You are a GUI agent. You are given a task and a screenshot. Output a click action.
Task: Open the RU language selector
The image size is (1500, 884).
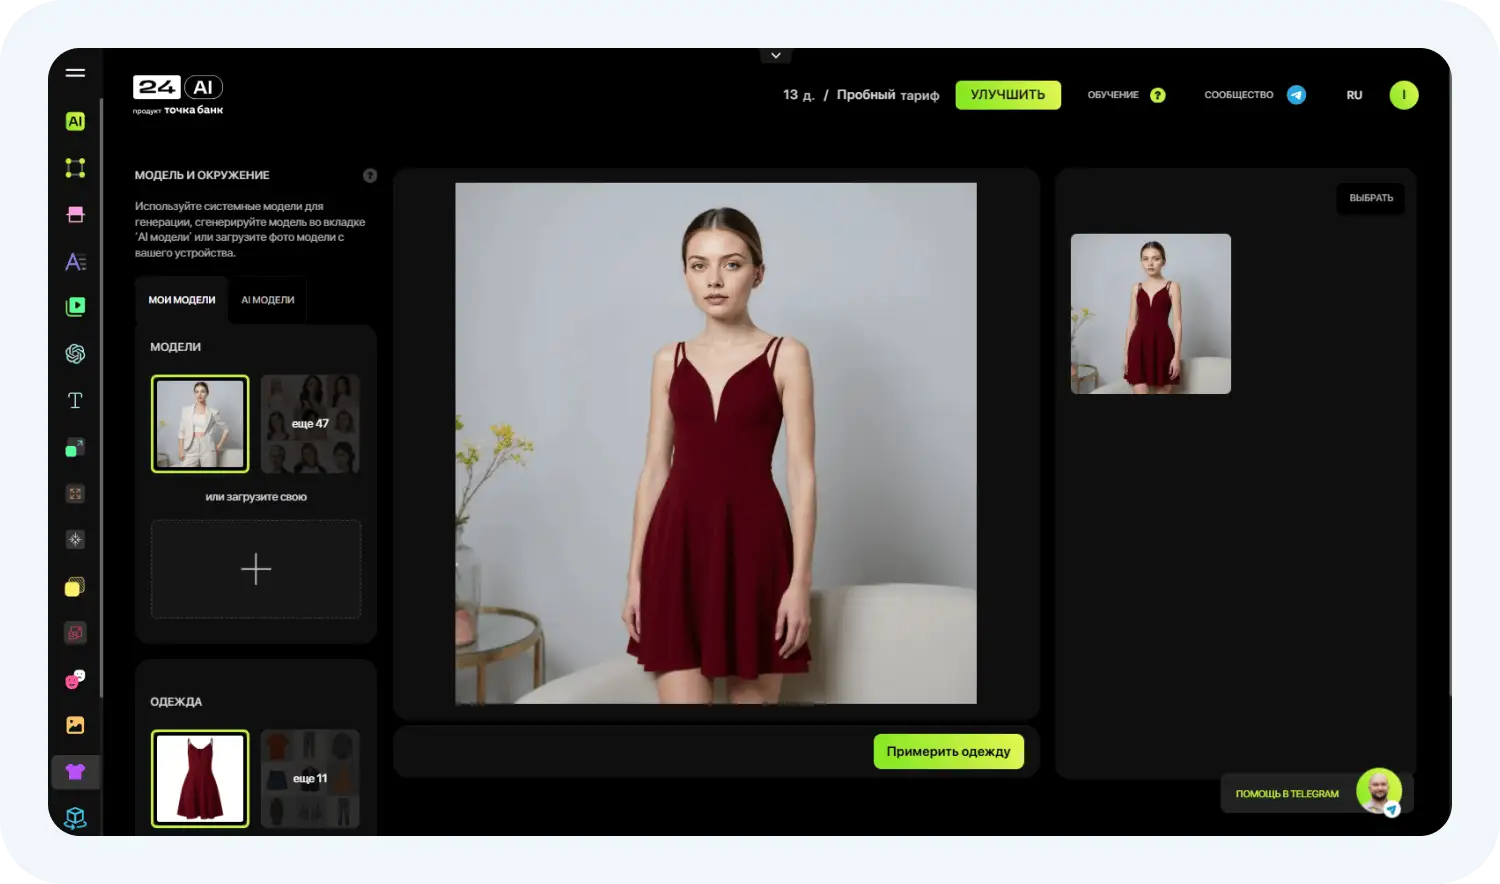[x=1354, y=95]
